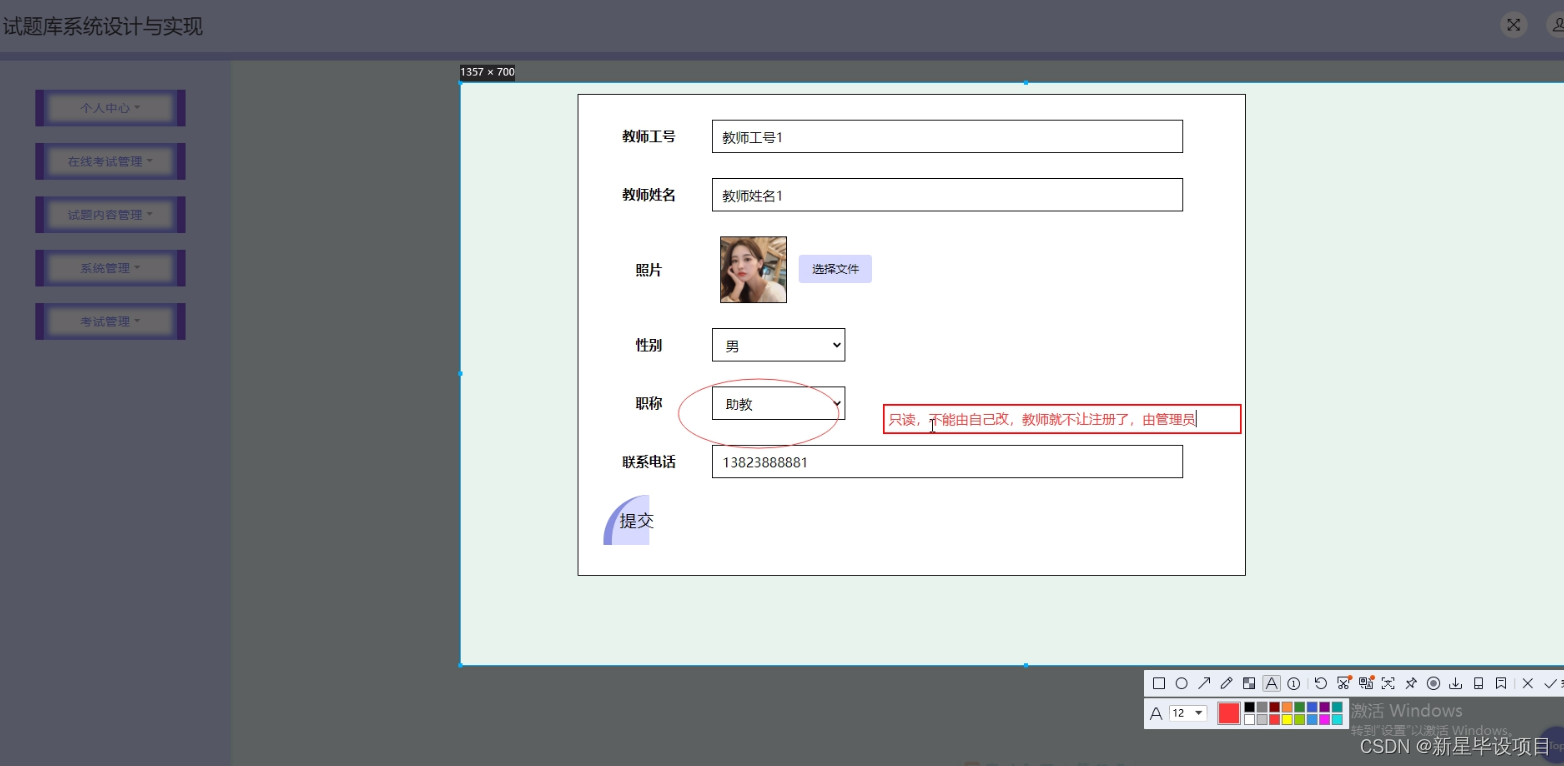Pick the yellow annotation color swatch
Screen dimensions: 1564x766
[x=1286, y=719]
